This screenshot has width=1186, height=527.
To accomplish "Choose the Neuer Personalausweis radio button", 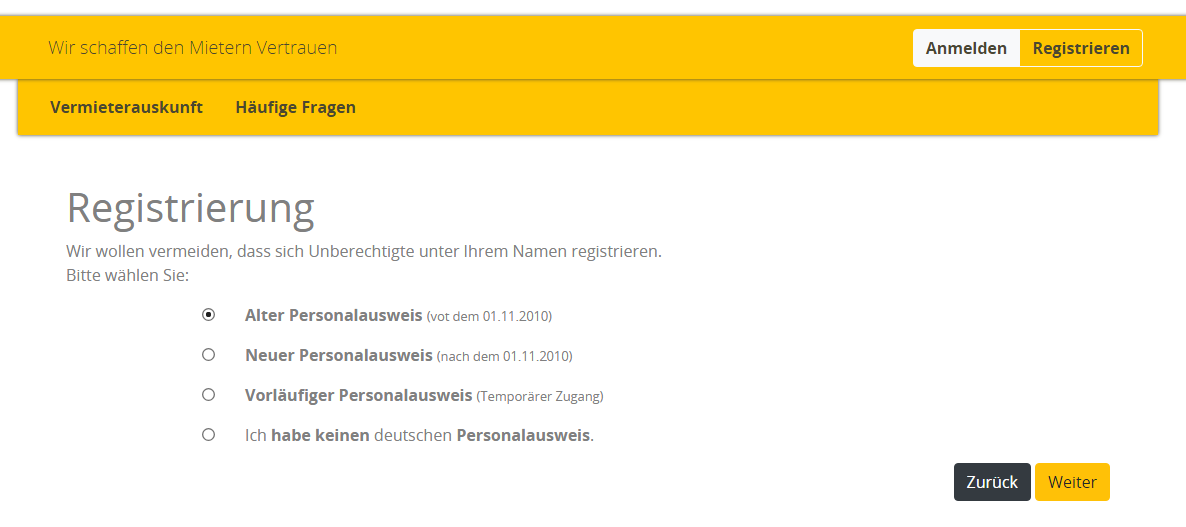I will coord(208,355).
